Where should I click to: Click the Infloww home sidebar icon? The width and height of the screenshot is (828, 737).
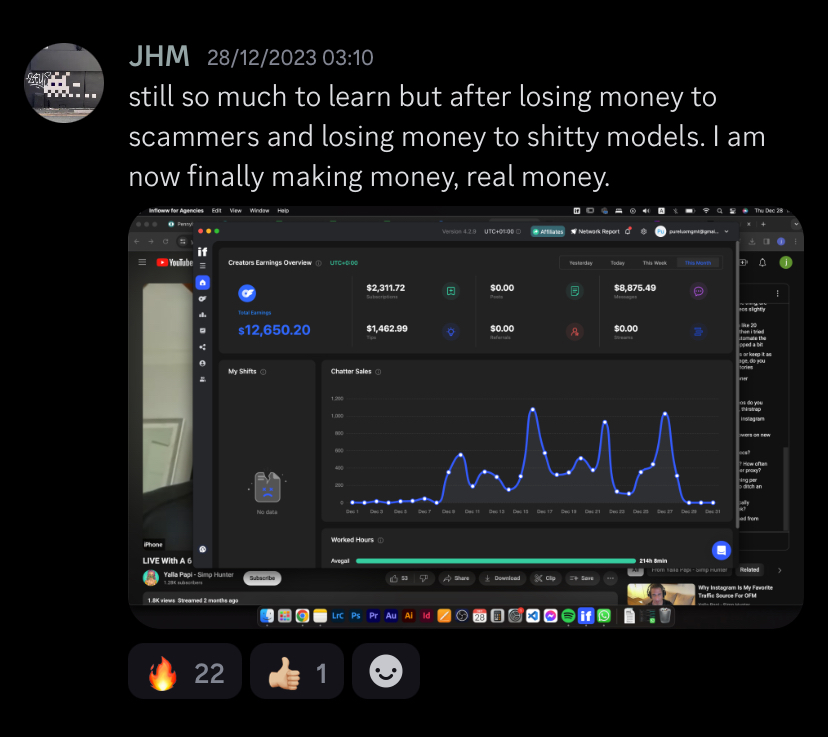click(202, 282)
